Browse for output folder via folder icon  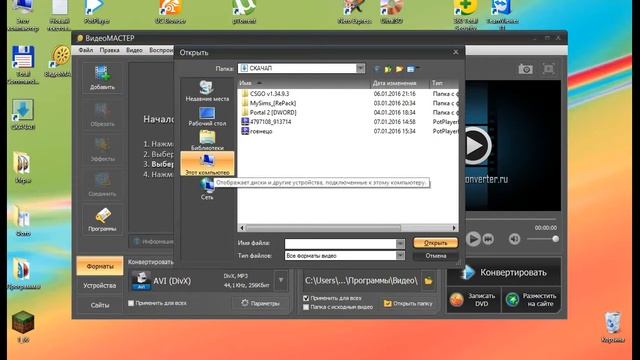(428, 281)
